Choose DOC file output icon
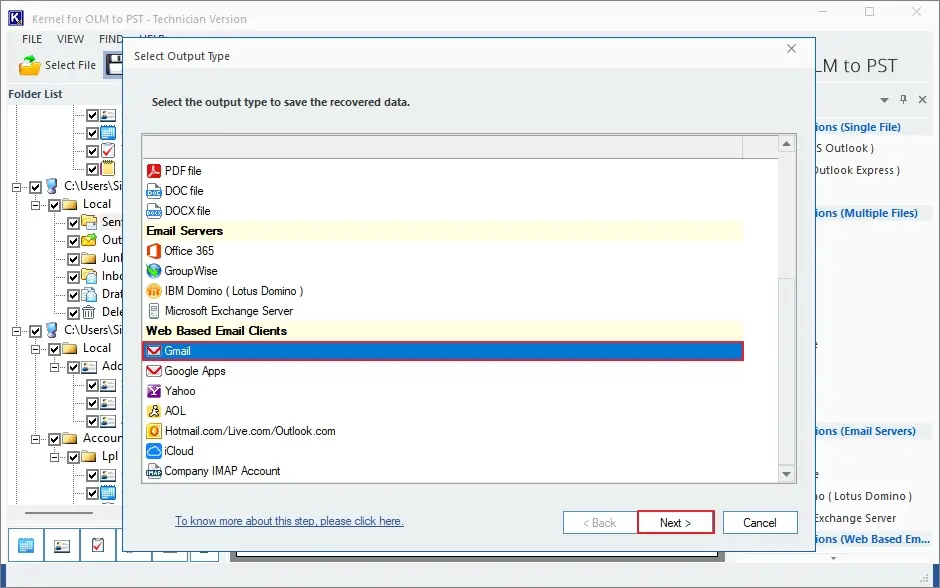Viewport: 940px width, 588px height. (154, 191)
